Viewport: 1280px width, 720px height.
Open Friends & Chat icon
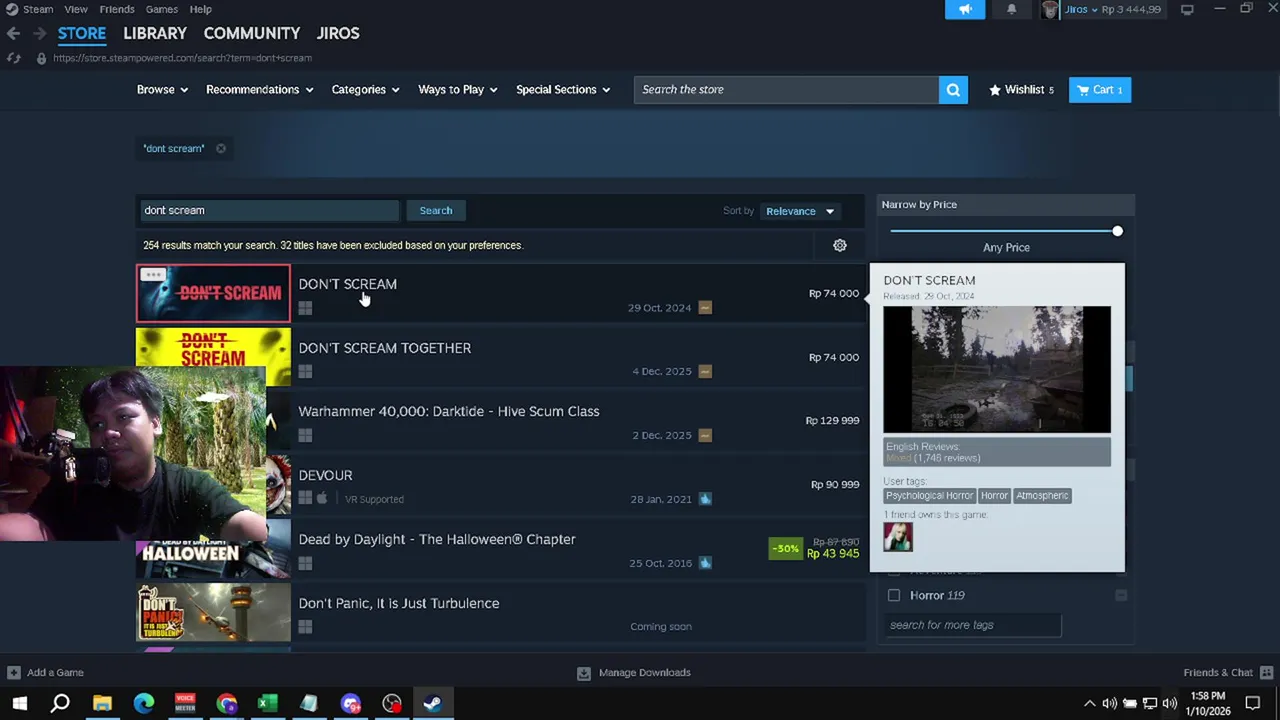click(1266, 673)
